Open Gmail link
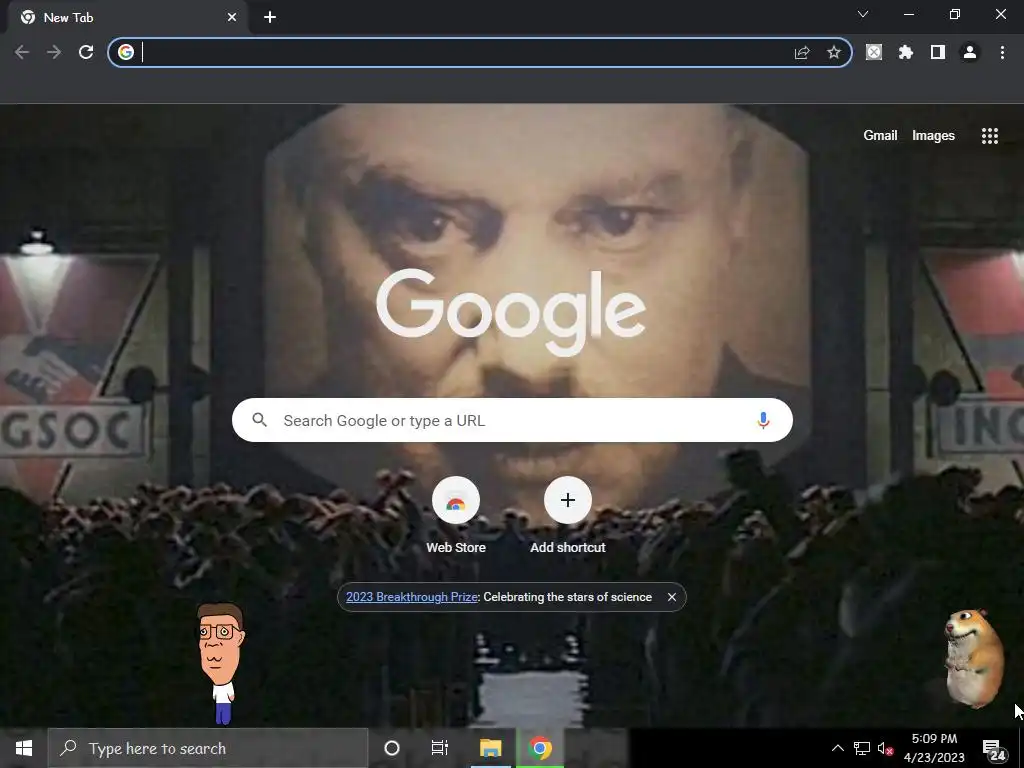Viewport: 1024px width, 768px height. pyautogui.click(x=880, y=135)
